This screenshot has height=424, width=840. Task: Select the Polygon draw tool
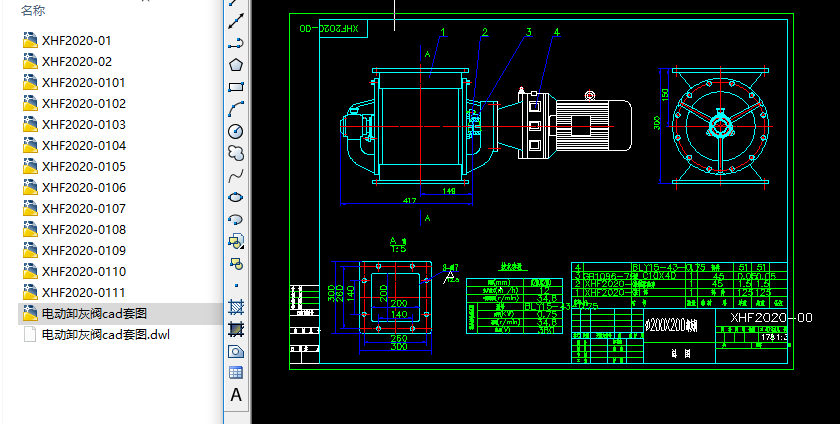click(236, 64)
